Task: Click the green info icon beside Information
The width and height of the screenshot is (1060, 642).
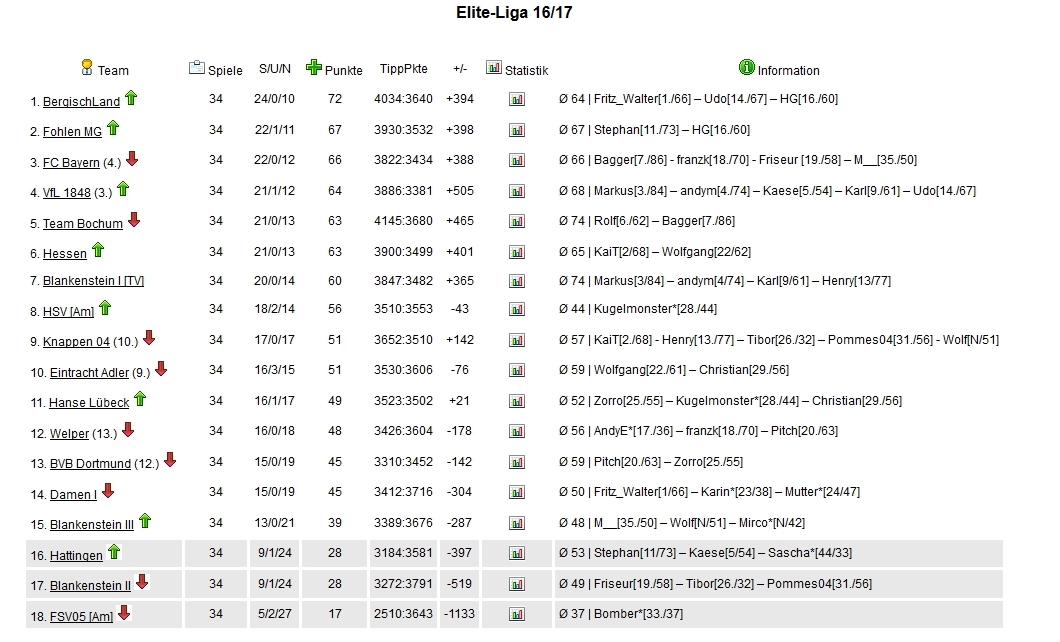Action: [746, 67]
